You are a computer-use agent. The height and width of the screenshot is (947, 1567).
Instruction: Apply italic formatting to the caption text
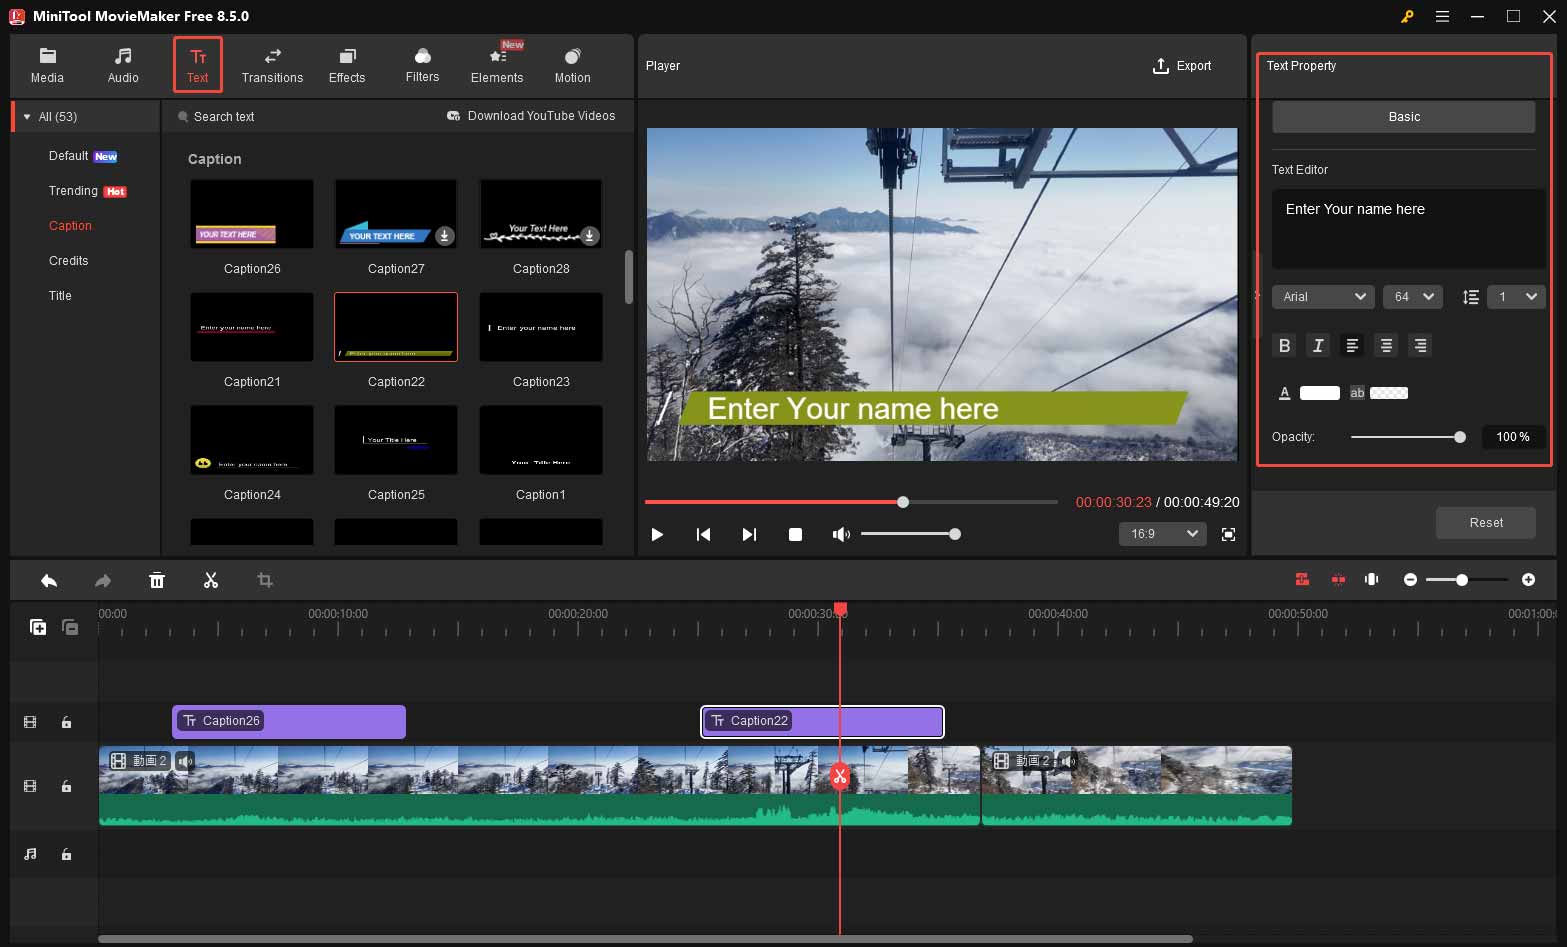point(1318,345)
